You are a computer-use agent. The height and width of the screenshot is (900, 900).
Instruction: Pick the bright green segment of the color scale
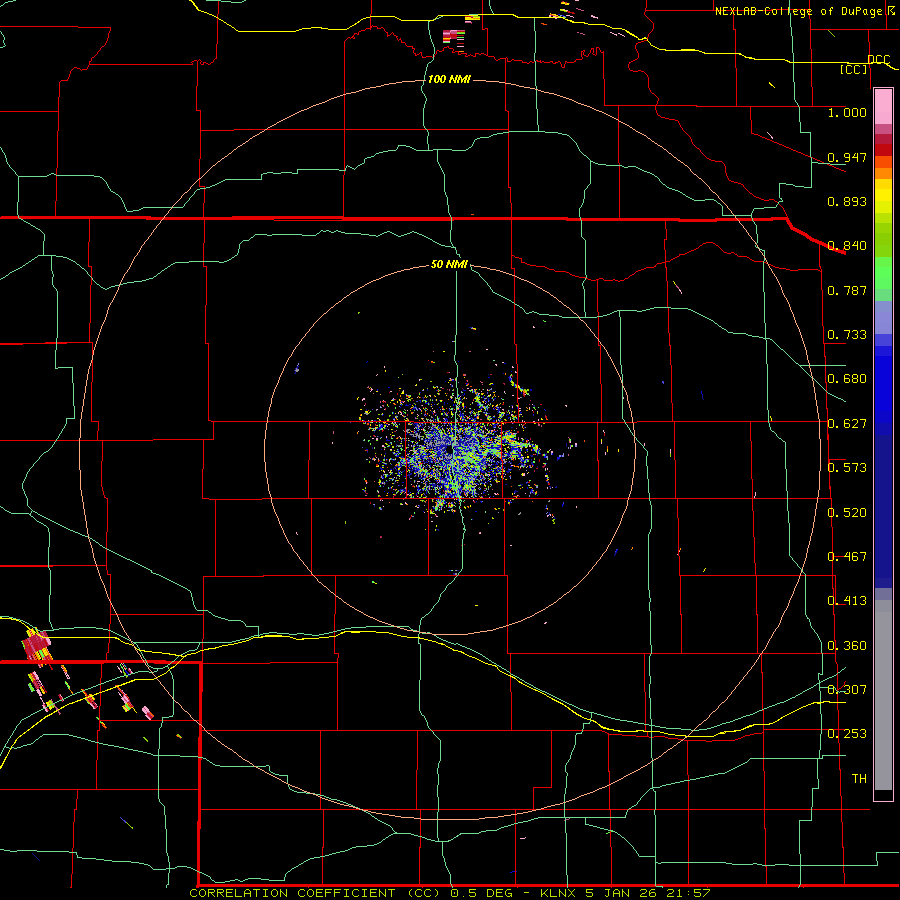[883, 273]
